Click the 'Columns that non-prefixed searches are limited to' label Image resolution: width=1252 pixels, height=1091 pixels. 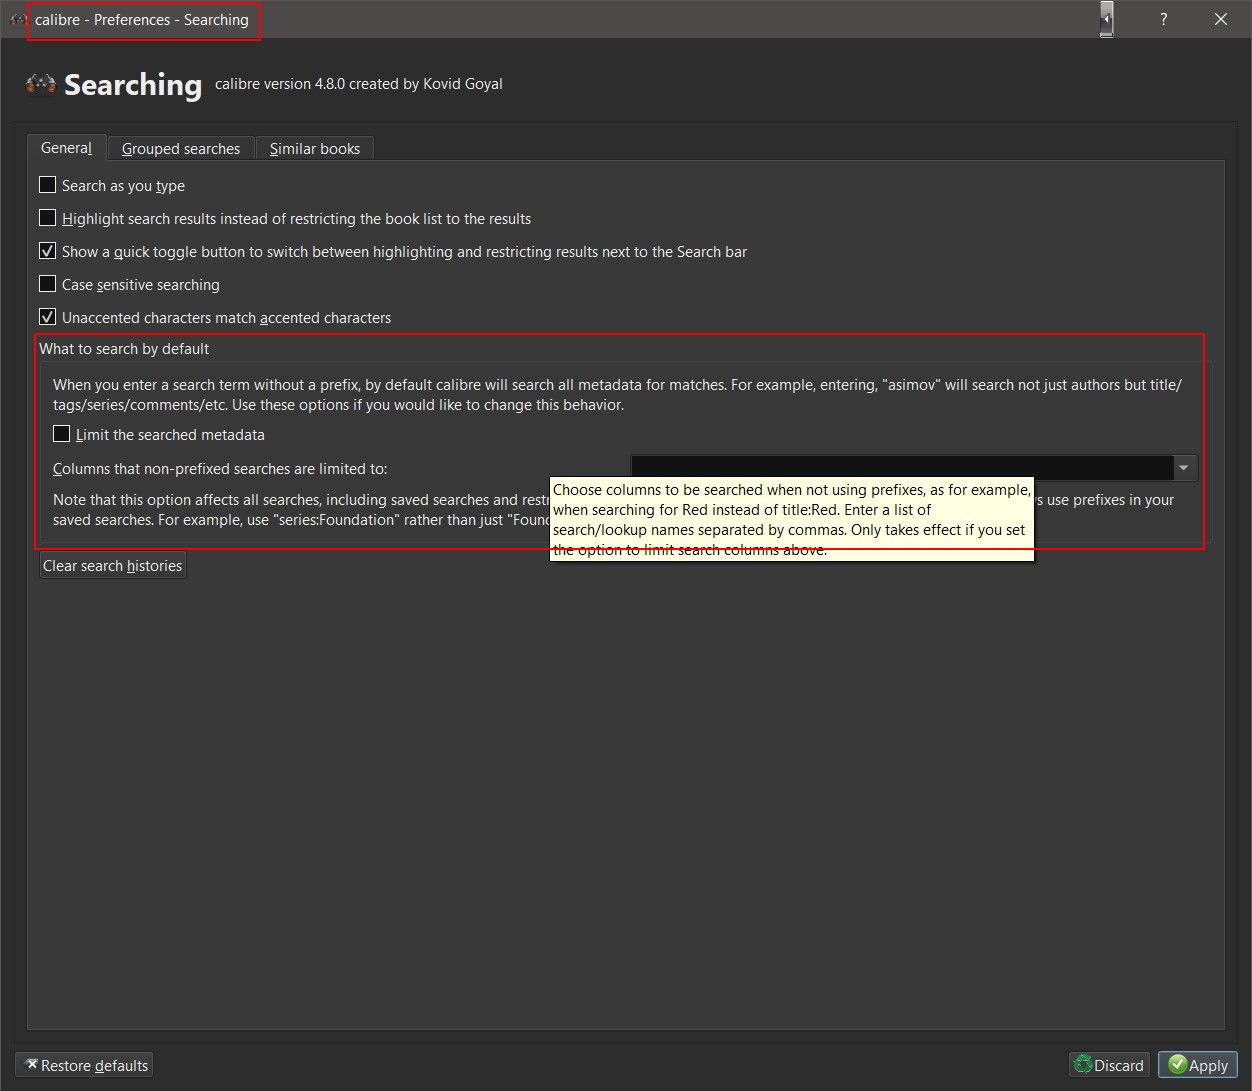(220, 468)
